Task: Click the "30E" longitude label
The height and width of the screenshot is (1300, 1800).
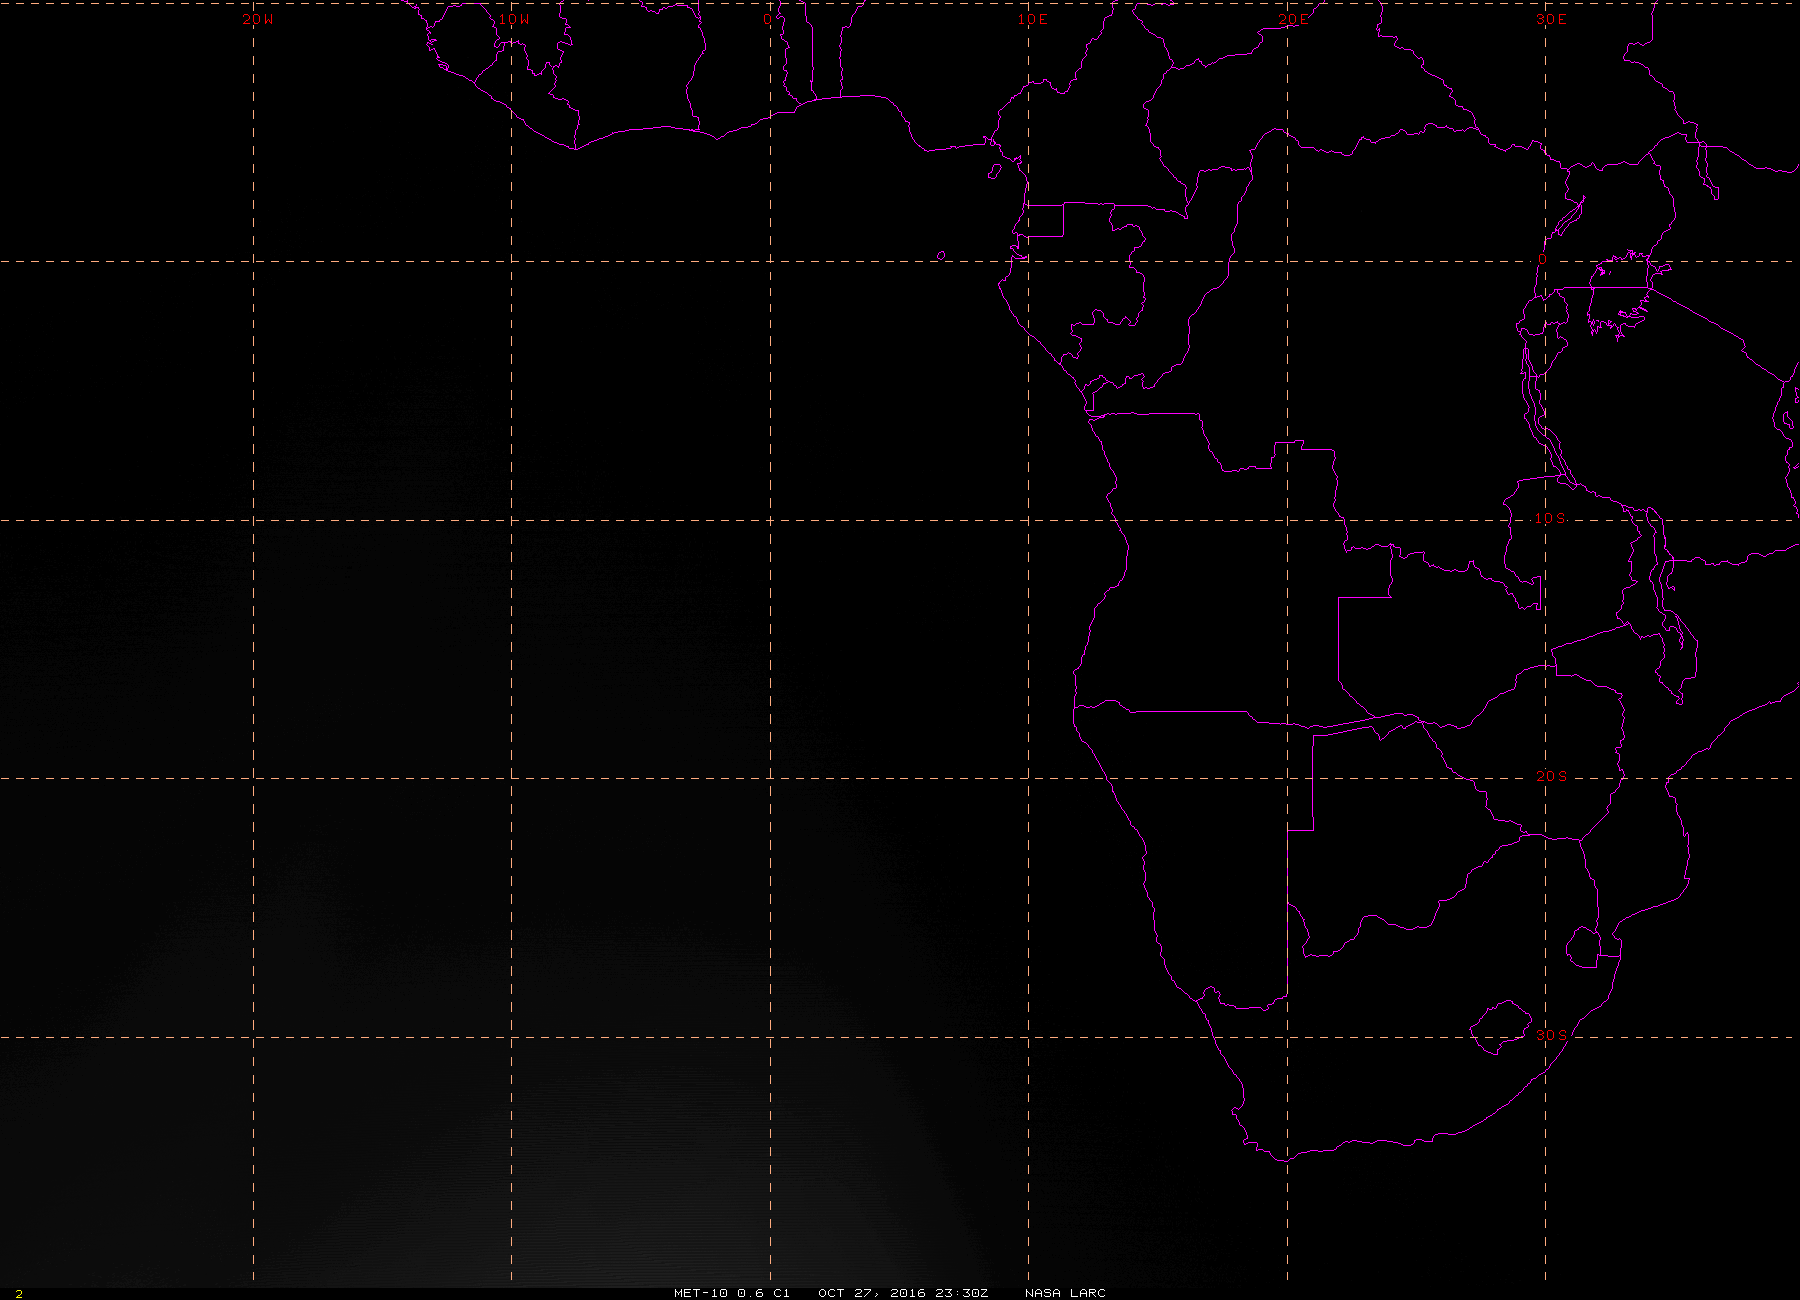Action: [1551, 20]
